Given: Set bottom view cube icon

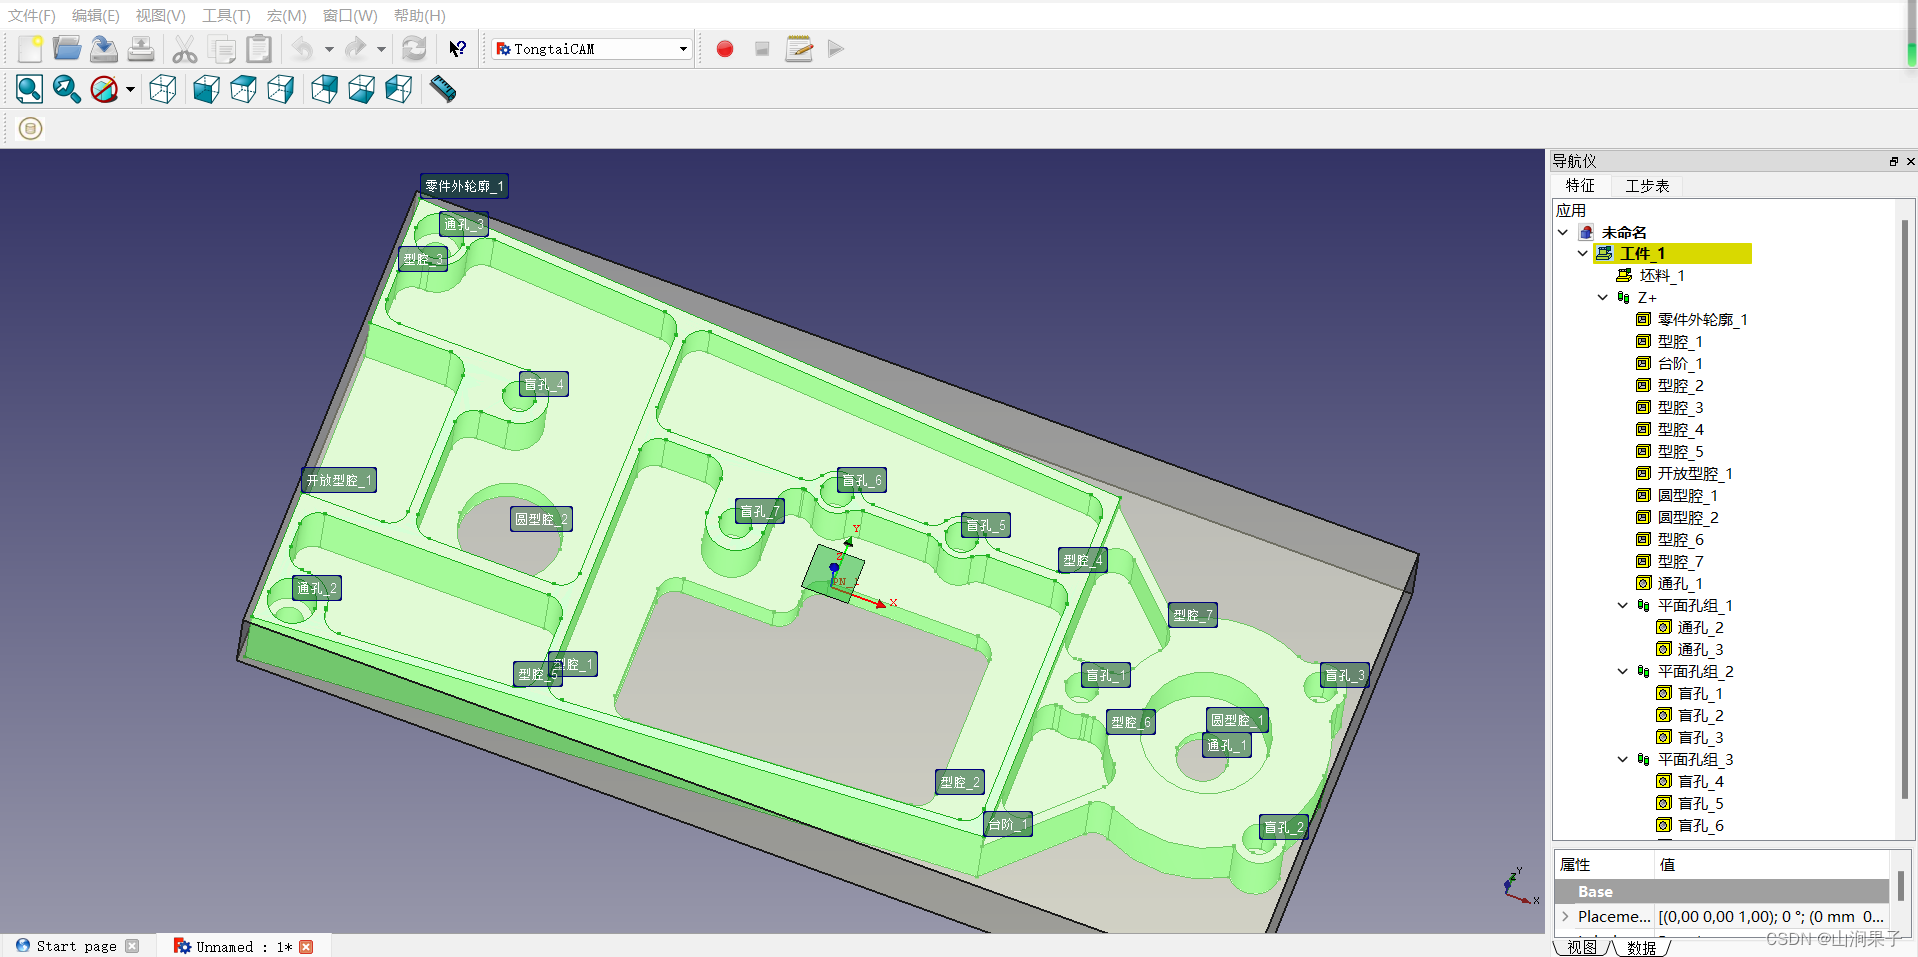Looking at the screenshot, I should tap(362, 89).
